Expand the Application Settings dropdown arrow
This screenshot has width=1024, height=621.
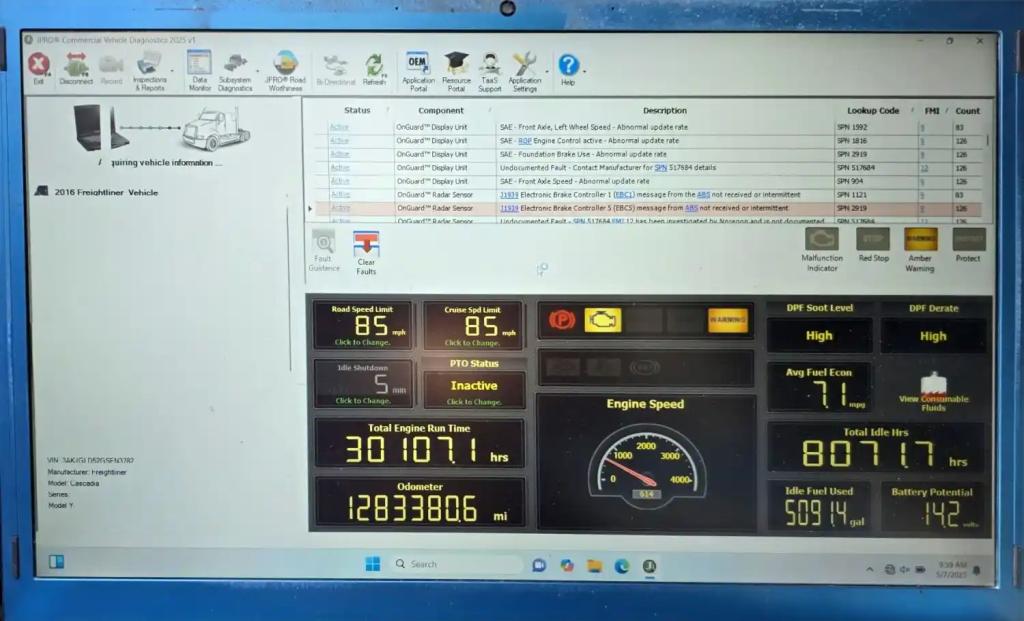pyautogui.click(x=547, y=72)
